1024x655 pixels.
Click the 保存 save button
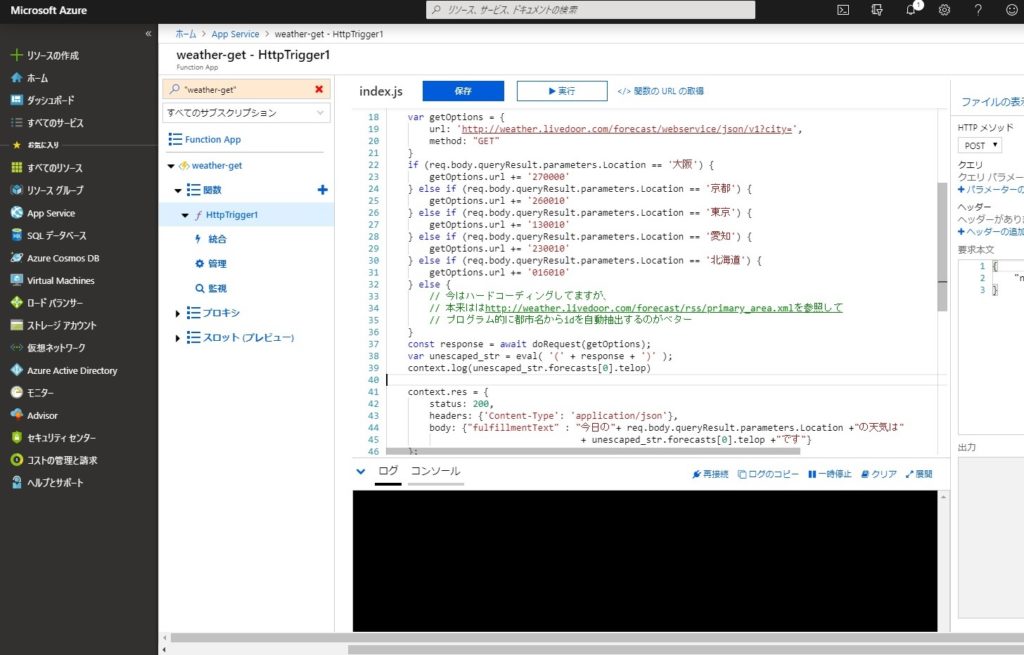click(x=463, y=91)
